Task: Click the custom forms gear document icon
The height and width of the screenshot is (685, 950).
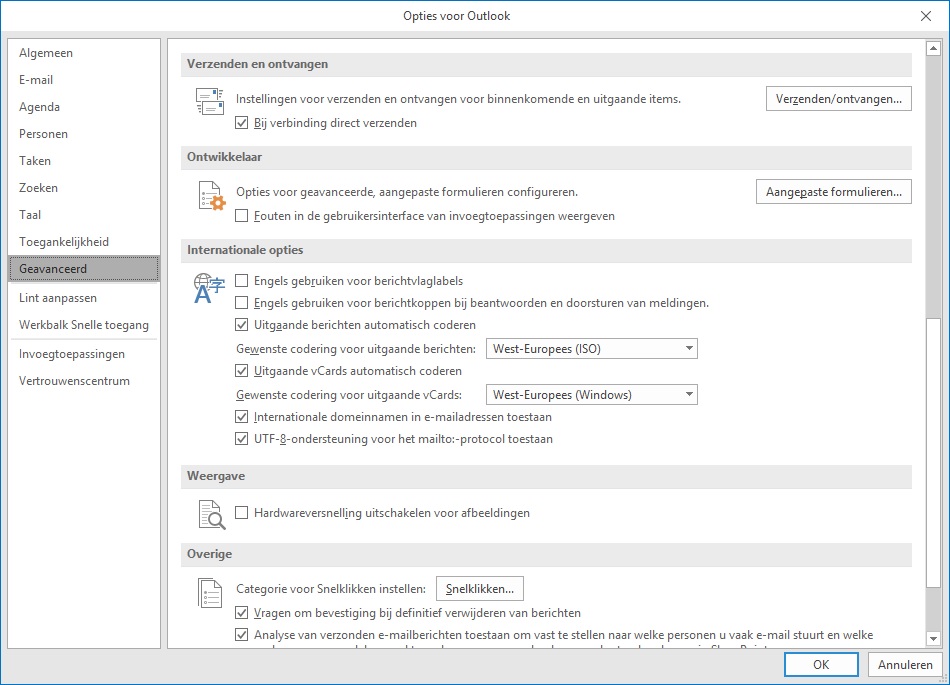Action: click(211, 196)
